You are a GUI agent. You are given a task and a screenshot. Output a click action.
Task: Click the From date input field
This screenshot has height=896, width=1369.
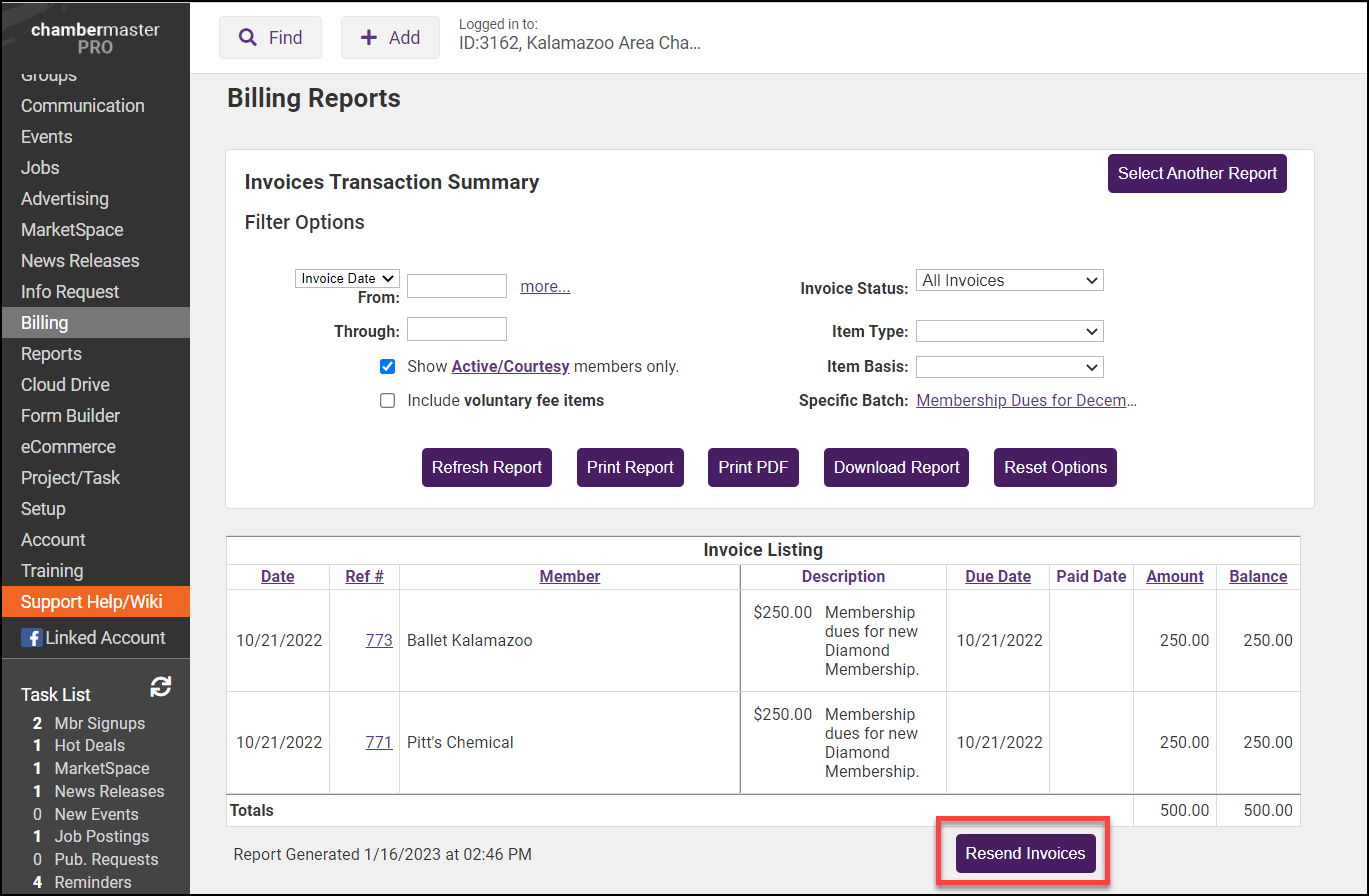click(x=456, y=286)
